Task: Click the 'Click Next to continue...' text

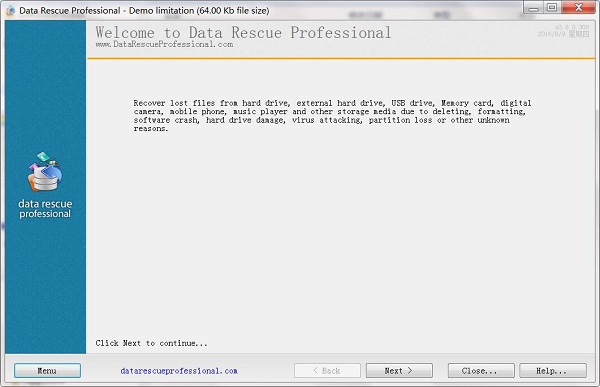Action: click(x=152, y=343)
